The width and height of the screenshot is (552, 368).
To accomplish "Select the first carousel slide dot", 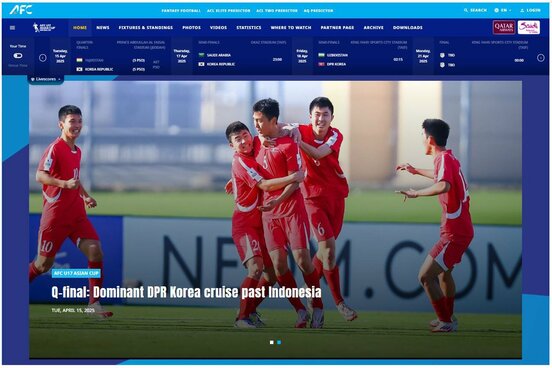I will pos(271,342).
